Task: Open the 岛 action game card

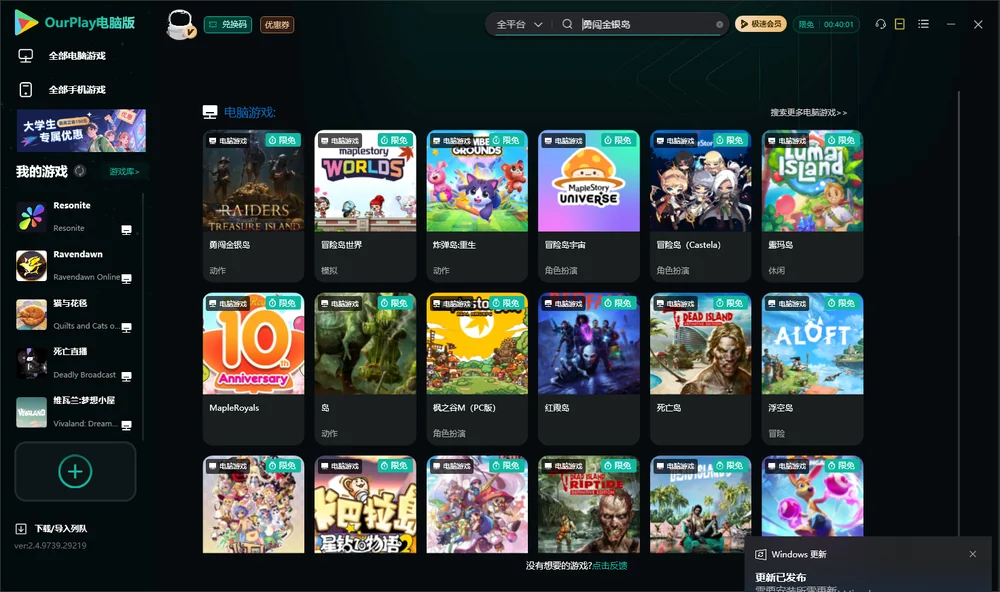Action: point(365,369)
